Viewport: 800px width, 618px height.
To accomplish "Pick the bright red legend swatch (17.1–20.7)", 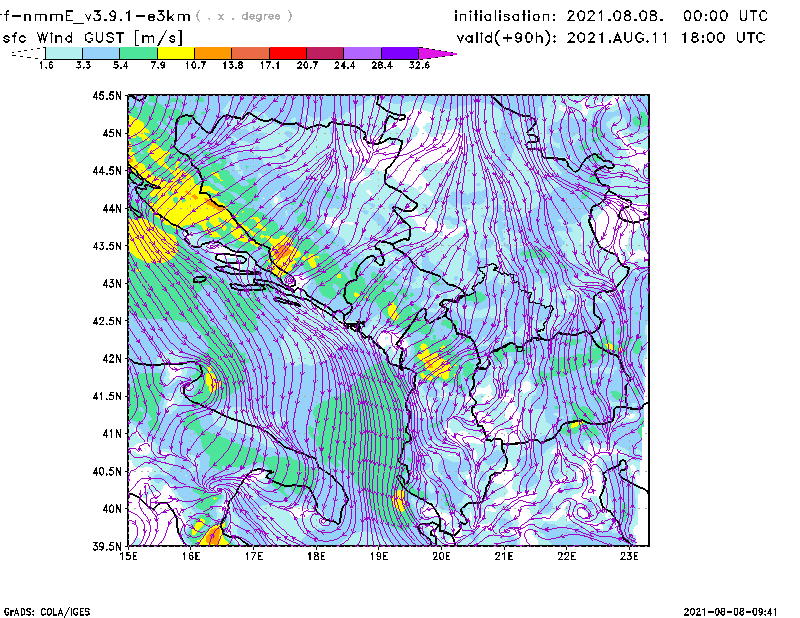I will click(288, 53).
